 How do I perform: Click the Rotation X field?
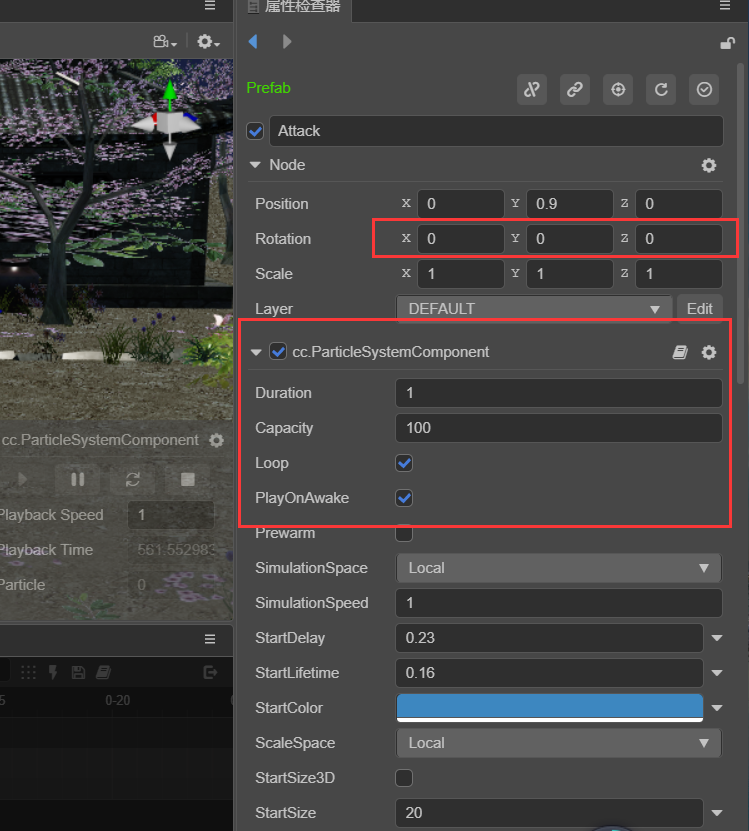tap(461, 239)
